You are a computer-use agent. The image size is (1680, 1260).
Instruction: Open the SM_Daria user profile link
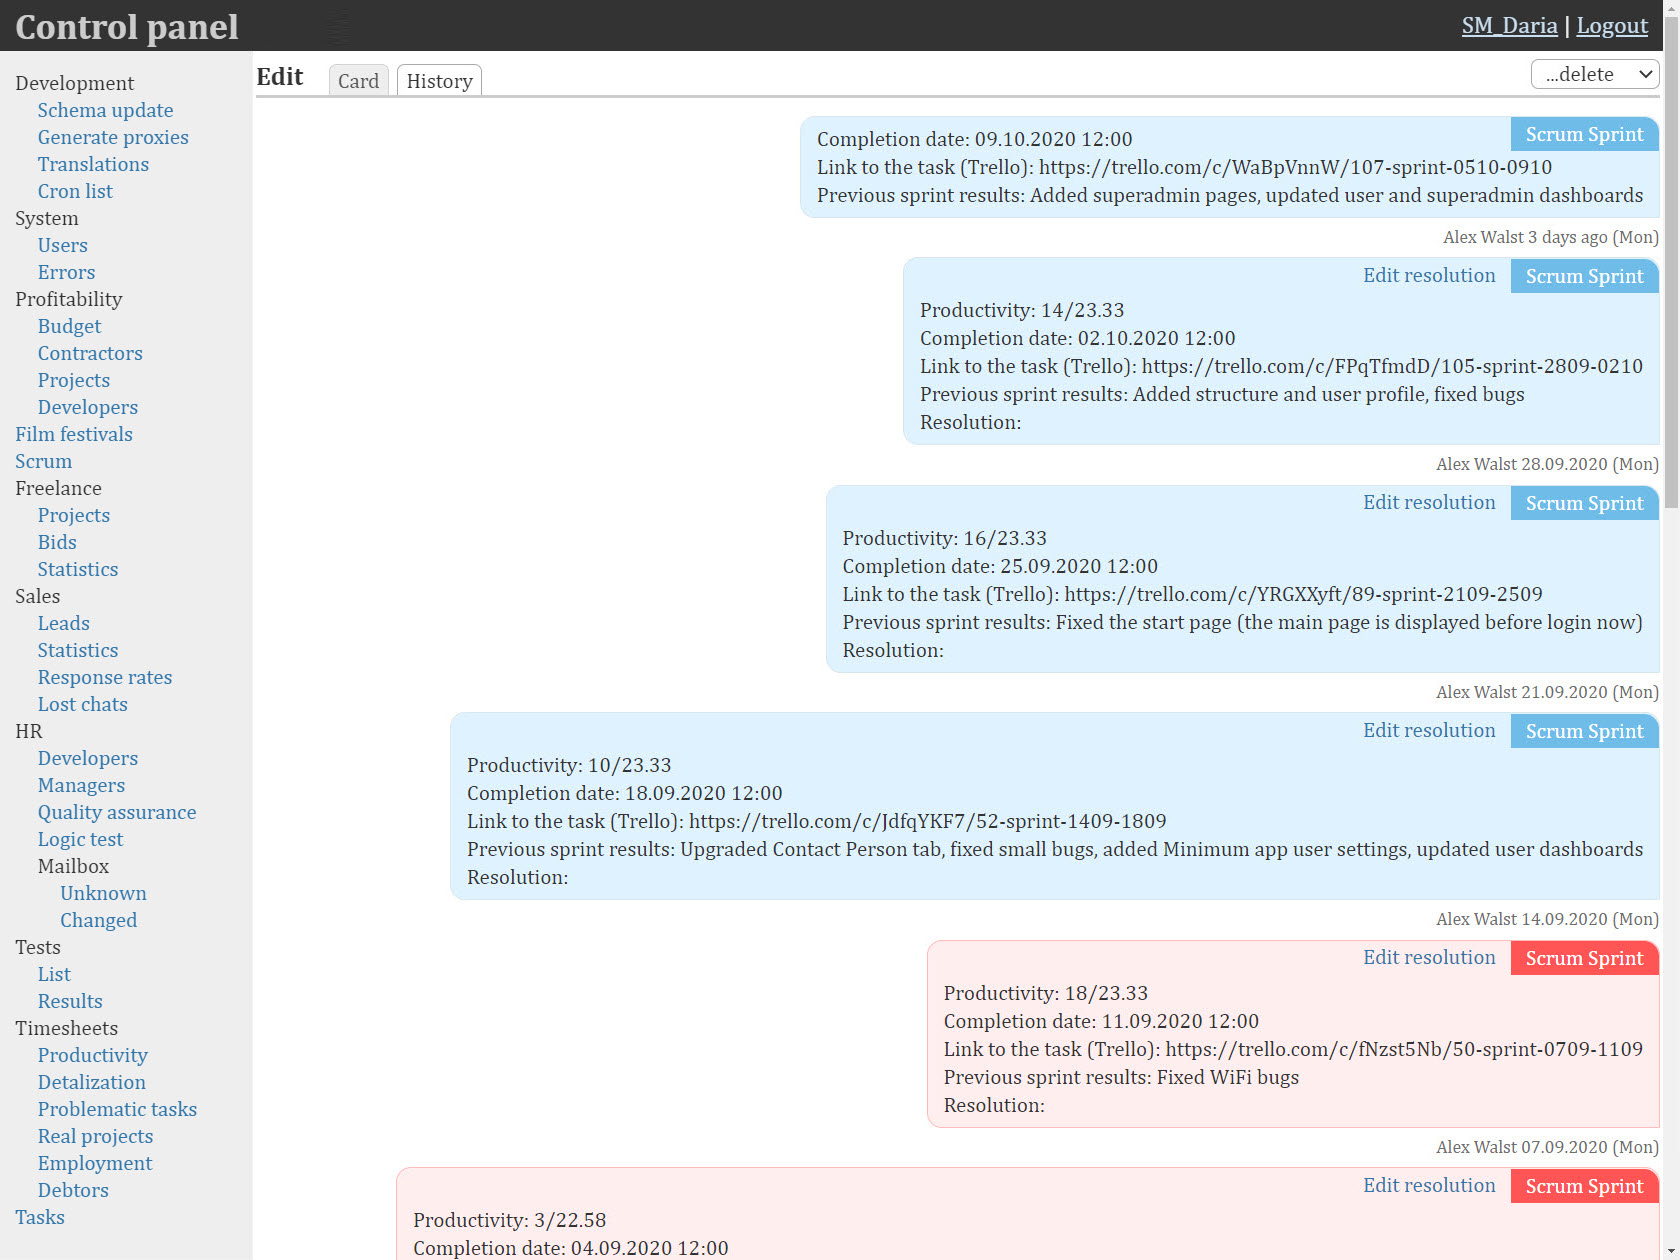tap(1508, 26)
